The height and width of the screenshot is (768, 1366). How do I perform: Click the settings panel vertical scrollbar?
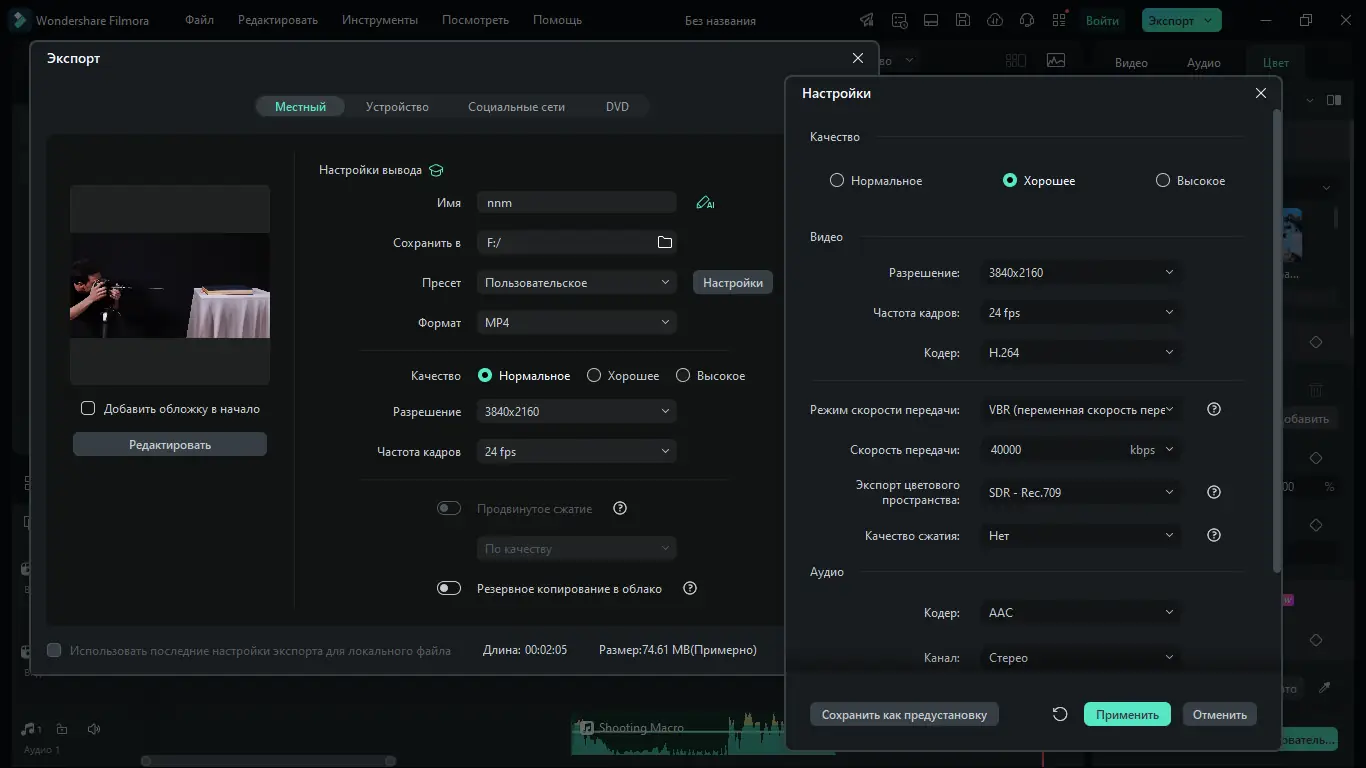pyautogui.click(x=1276, y=342)
